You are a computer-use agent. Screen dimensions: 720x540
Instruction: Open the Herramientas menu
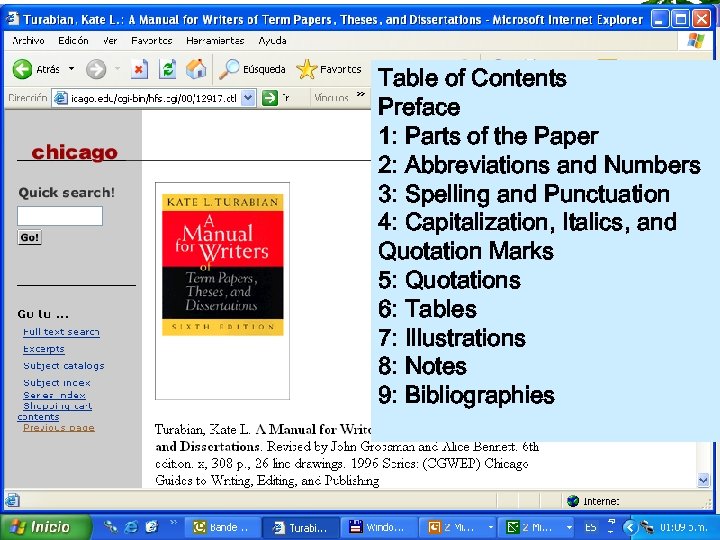point(215,40)
